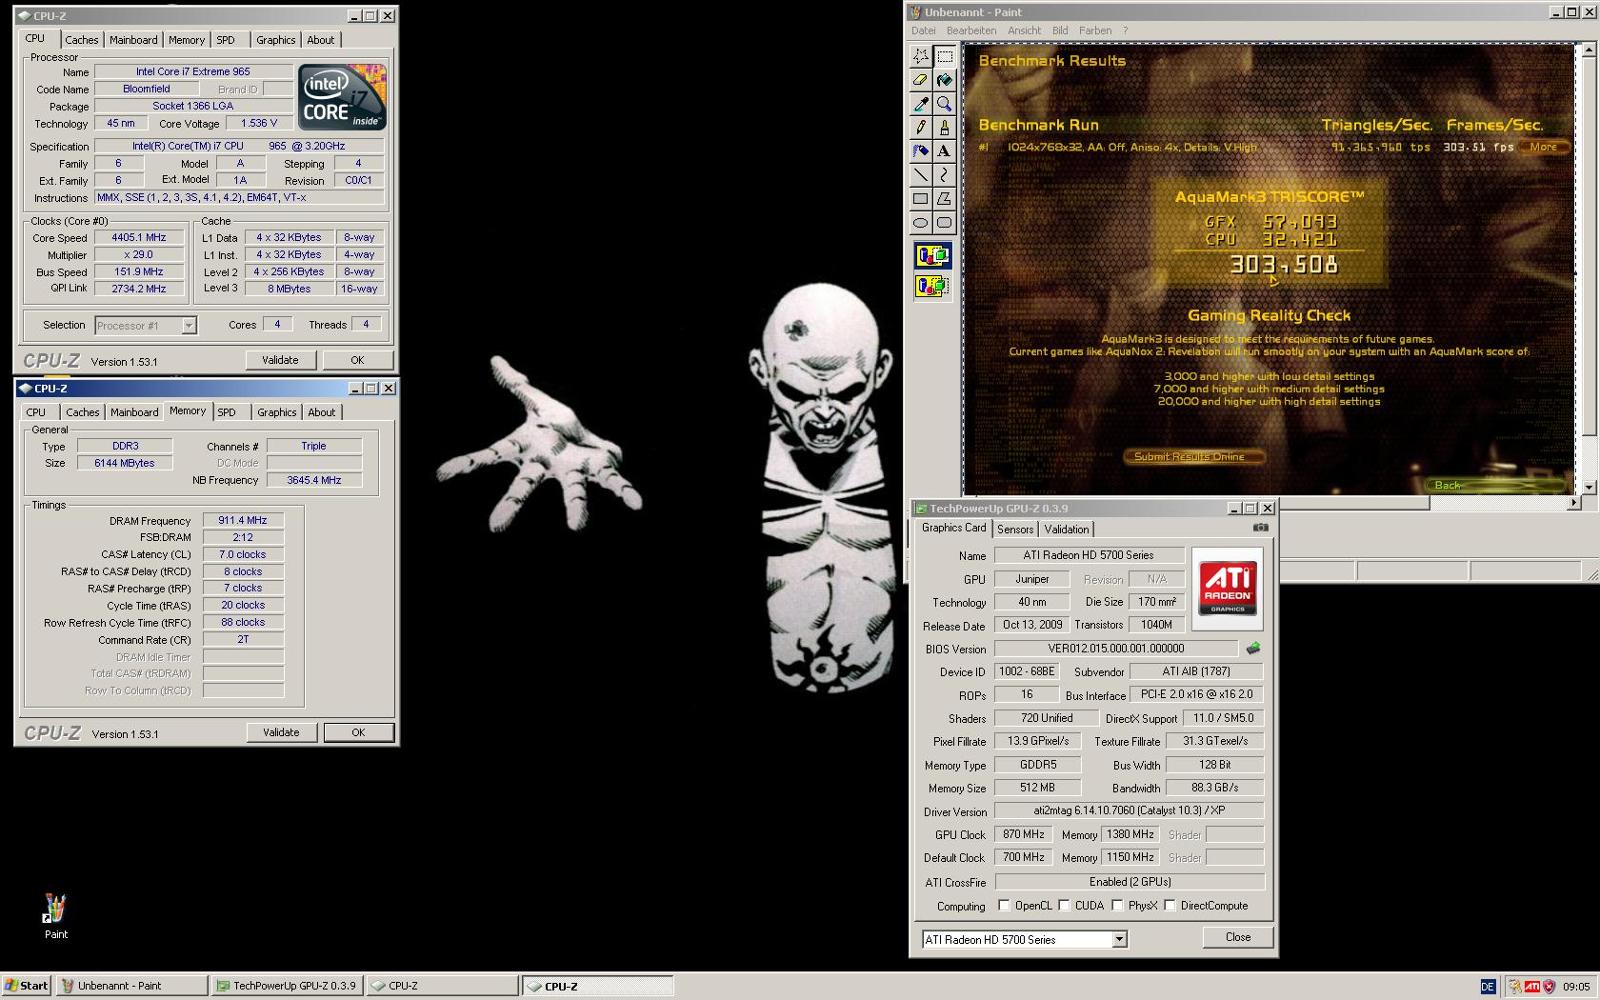Select the Line tool in Paint
This screenshot has height=1000, width=1600.
coord(920,175)
